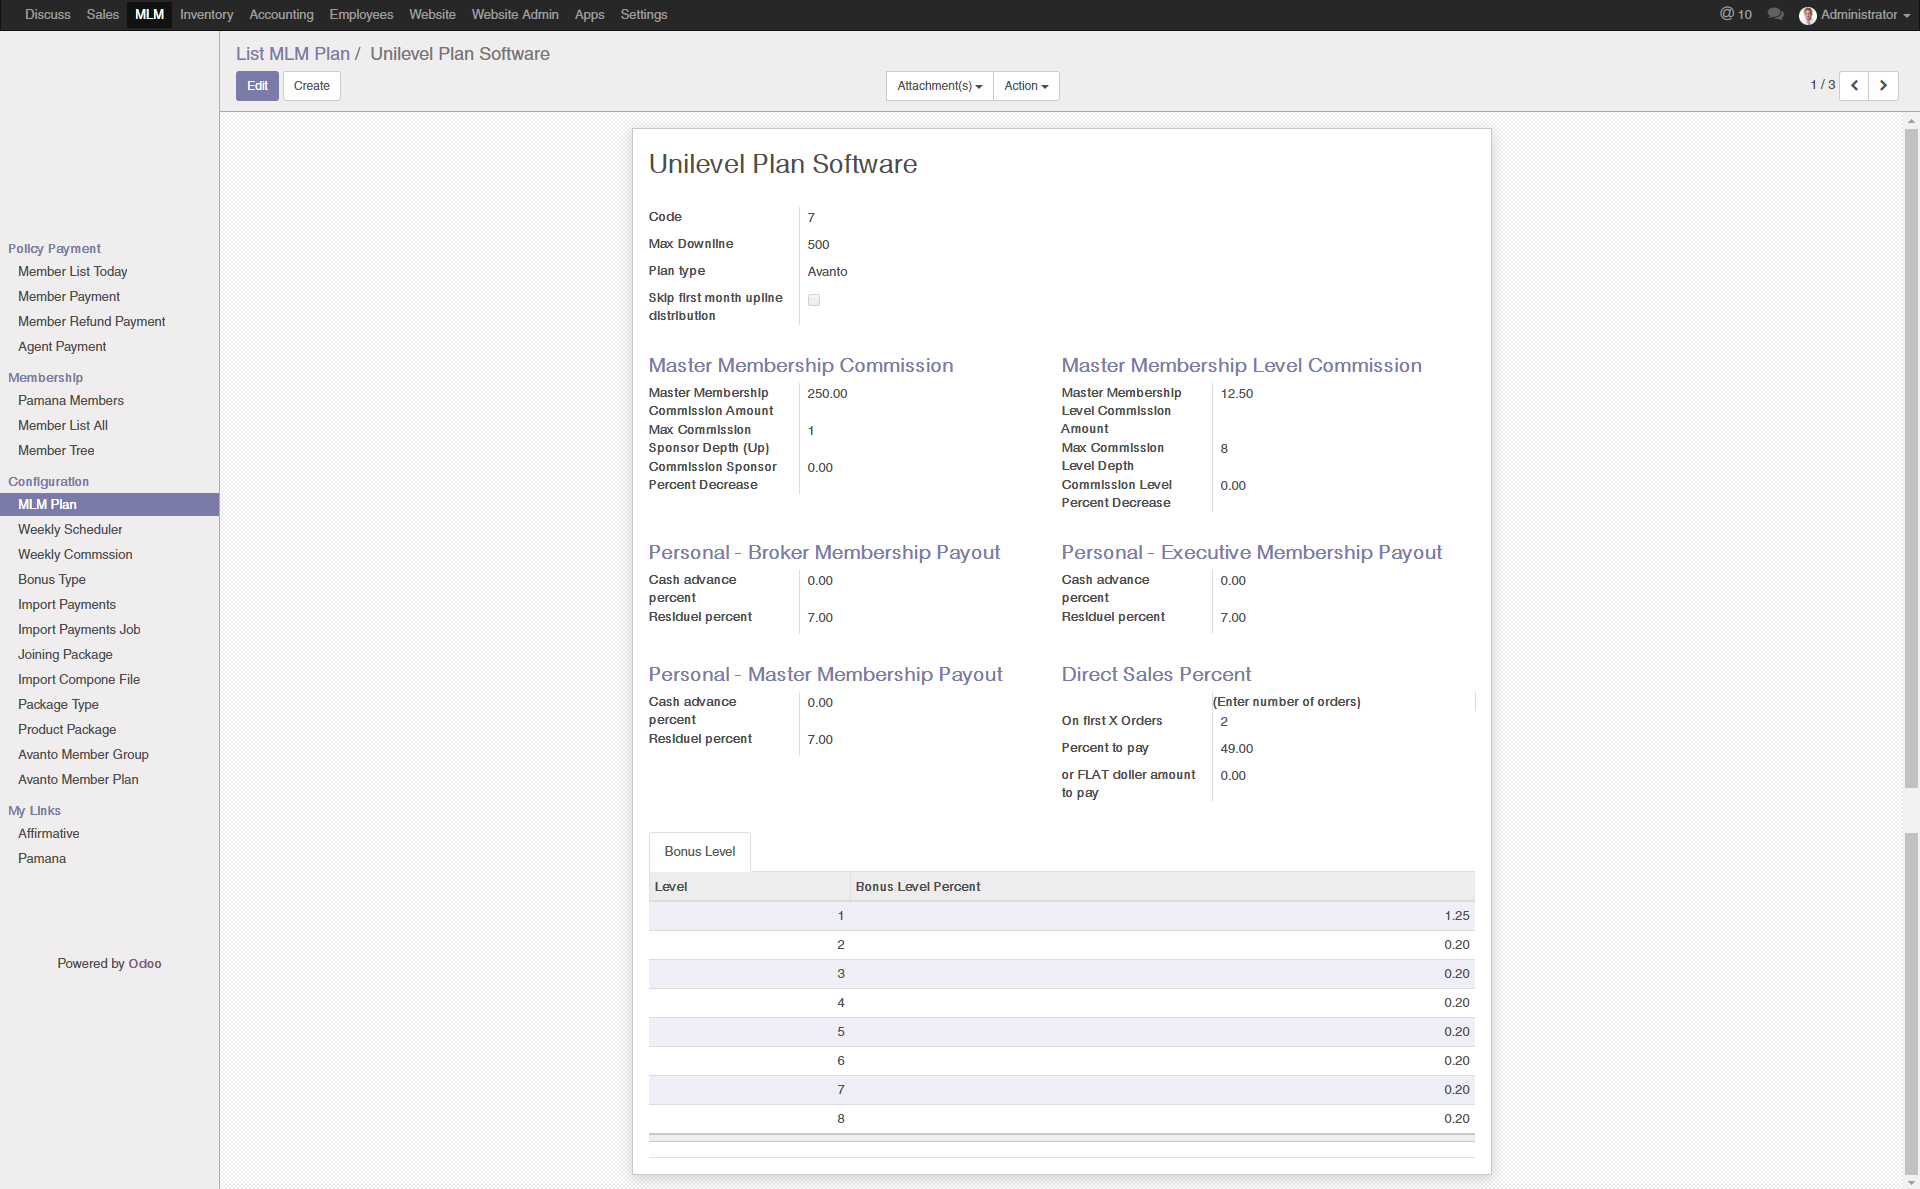Select the Member Tree sidebar item
The height and width of the screenshot is (1189, 1920).
56,450
